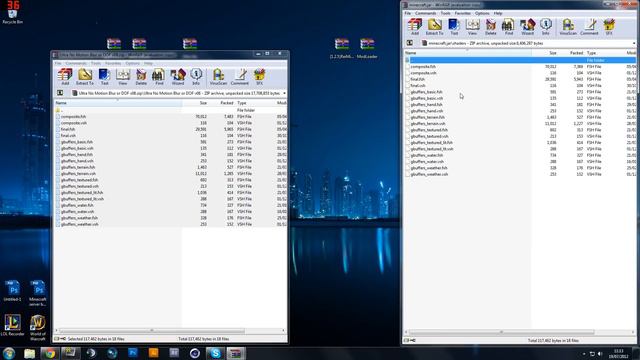This screenshot has width=640, height=360.
Task: Sort by Type column in Ultra No Motion Blur window
Action: coord(255,103)
